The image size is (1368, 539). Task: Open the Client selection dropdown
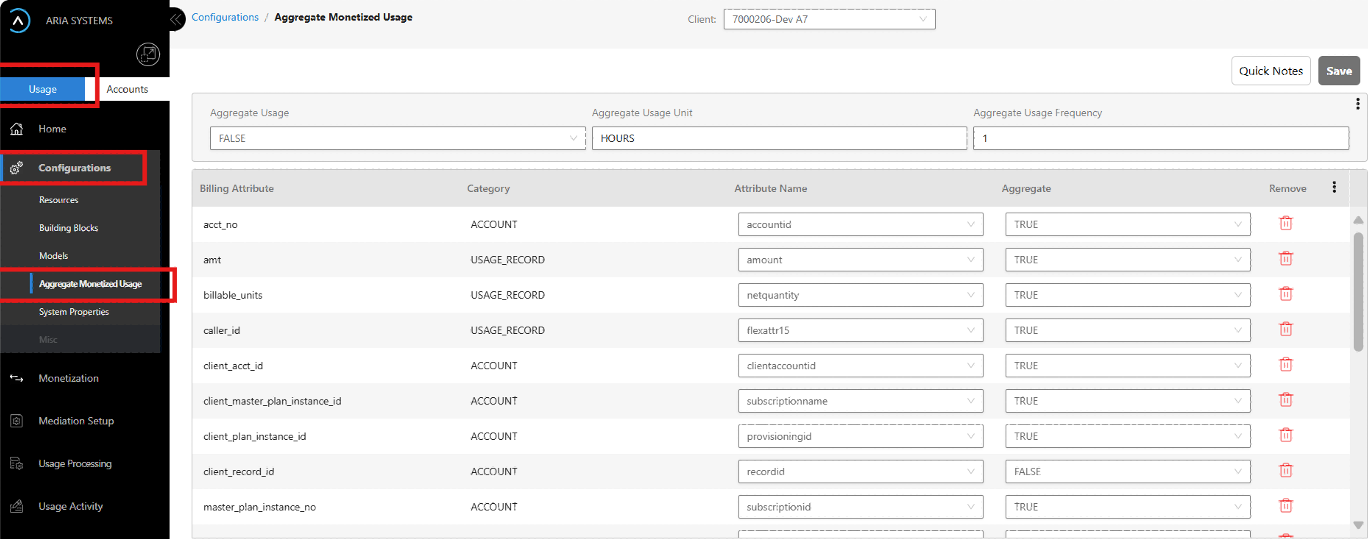829,19
